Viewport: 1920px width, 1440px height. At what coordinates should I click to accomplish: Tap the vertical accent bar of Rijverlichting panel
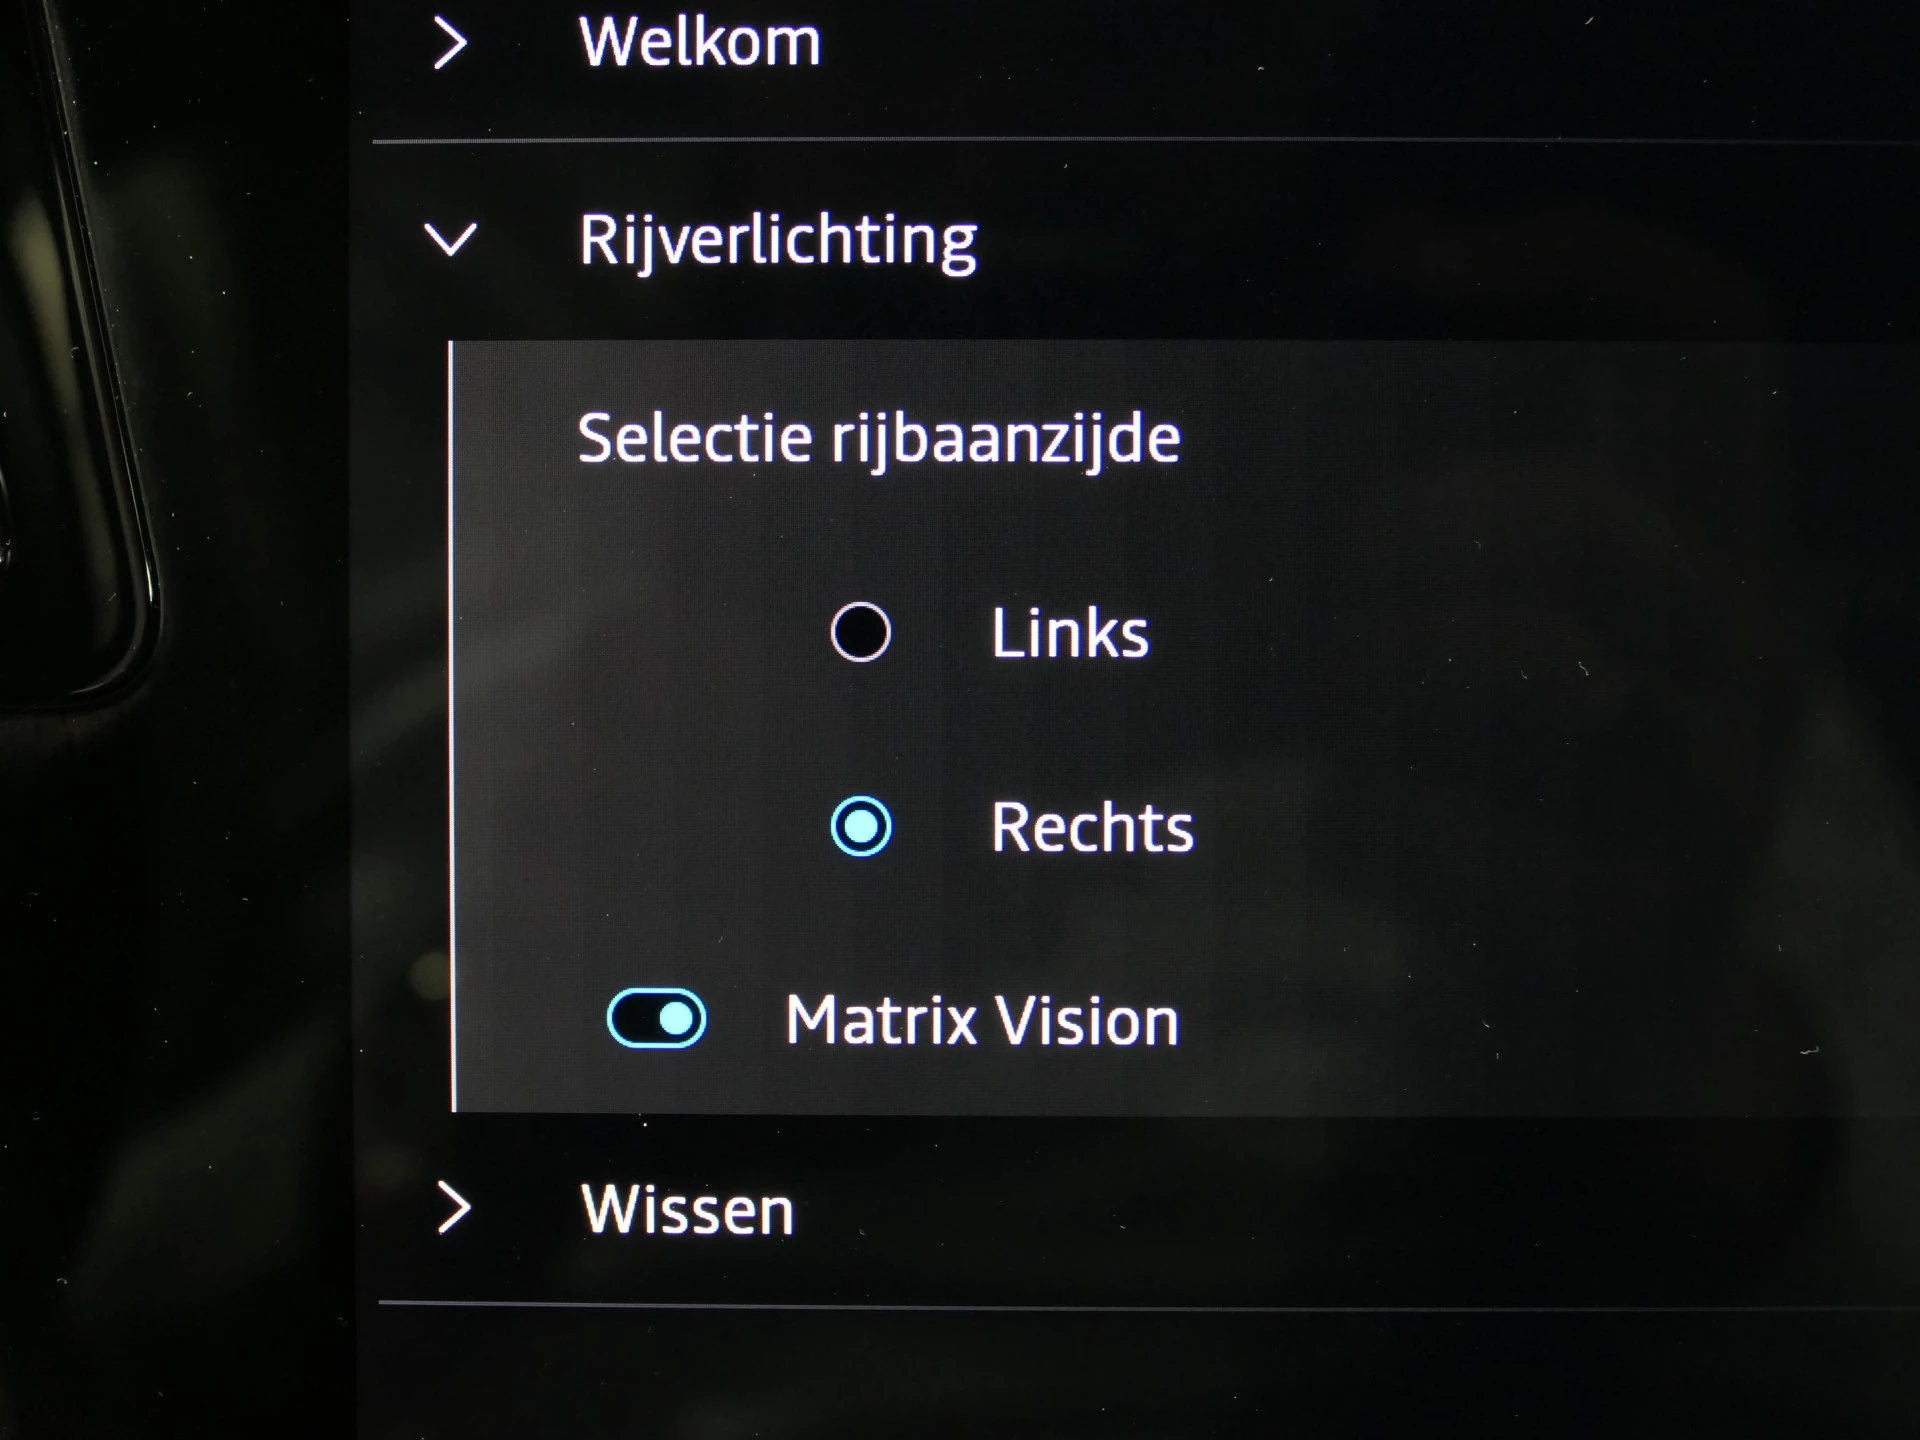(x=452, y=726)
